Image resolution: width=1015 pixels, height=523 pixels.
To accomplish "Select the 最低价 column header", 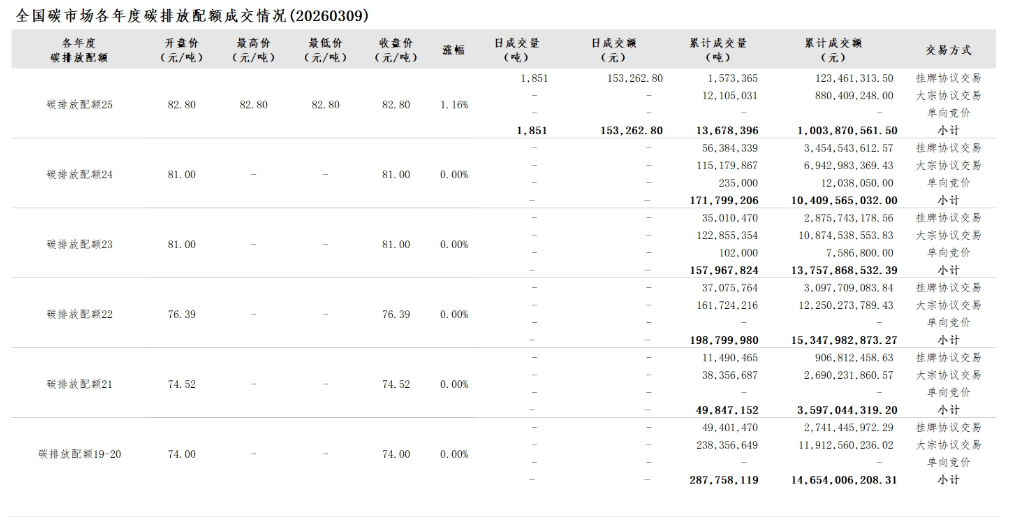I will (x=326, y=50).
